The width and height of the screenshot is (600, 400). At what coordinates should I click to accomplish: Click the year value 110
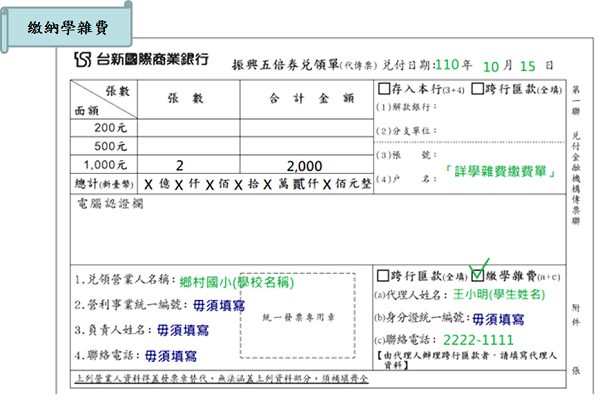(447, 64)
